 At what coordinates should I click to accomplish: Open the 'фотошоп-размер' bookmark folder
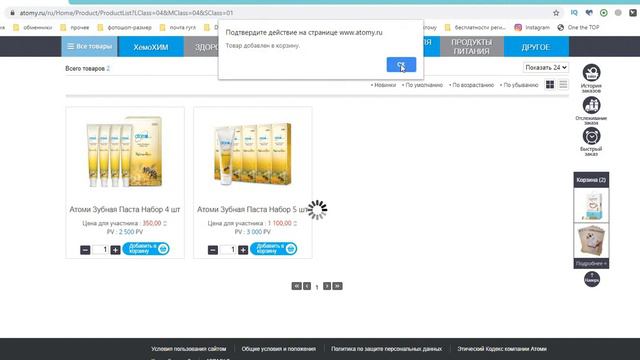(x=124, y=27)
